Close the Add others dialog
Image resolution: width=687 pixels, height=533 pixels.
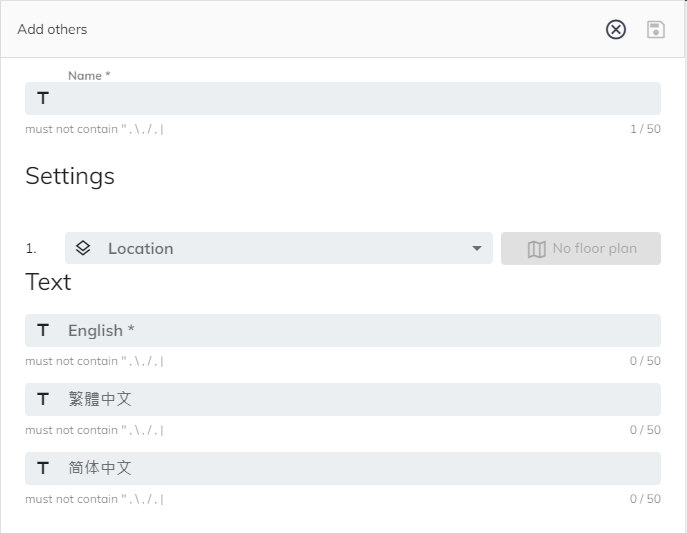point(616,29)
